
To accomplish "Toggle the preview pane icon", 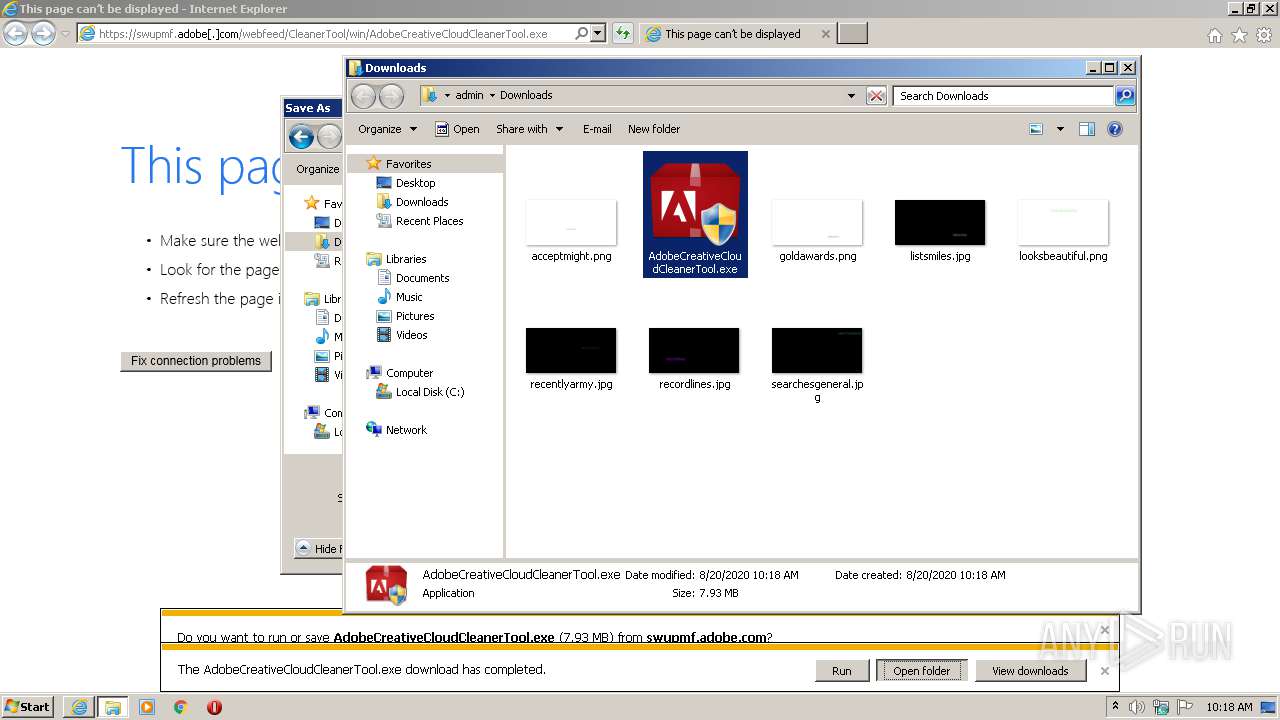I will [1087, 129].
